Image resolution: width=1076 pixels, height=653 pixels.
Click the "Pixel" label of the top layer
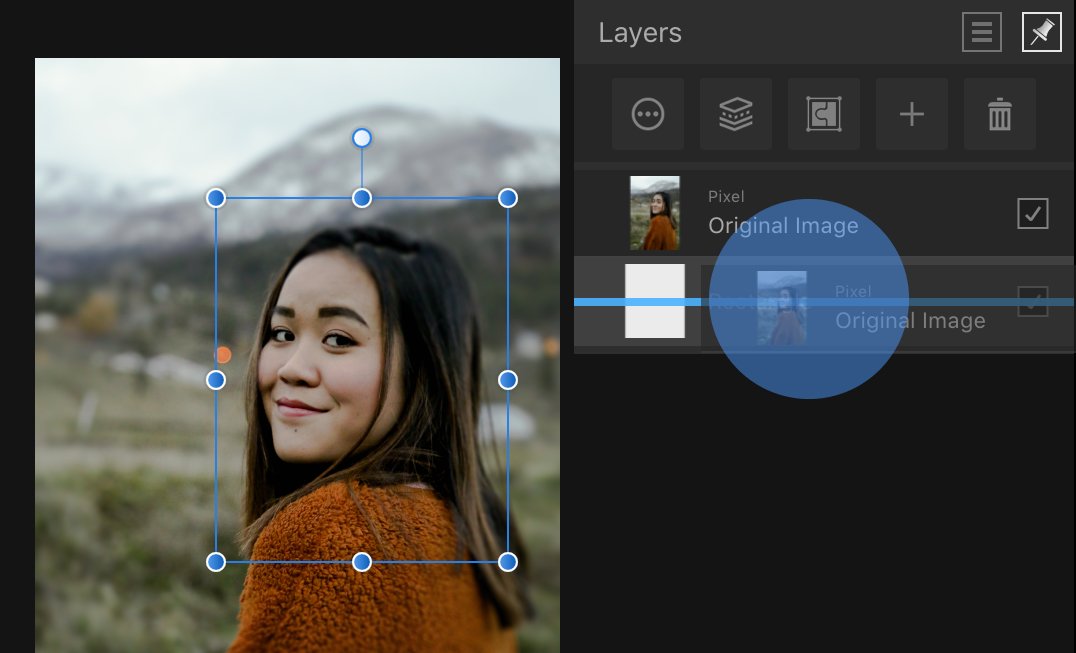tap(726, 197)
